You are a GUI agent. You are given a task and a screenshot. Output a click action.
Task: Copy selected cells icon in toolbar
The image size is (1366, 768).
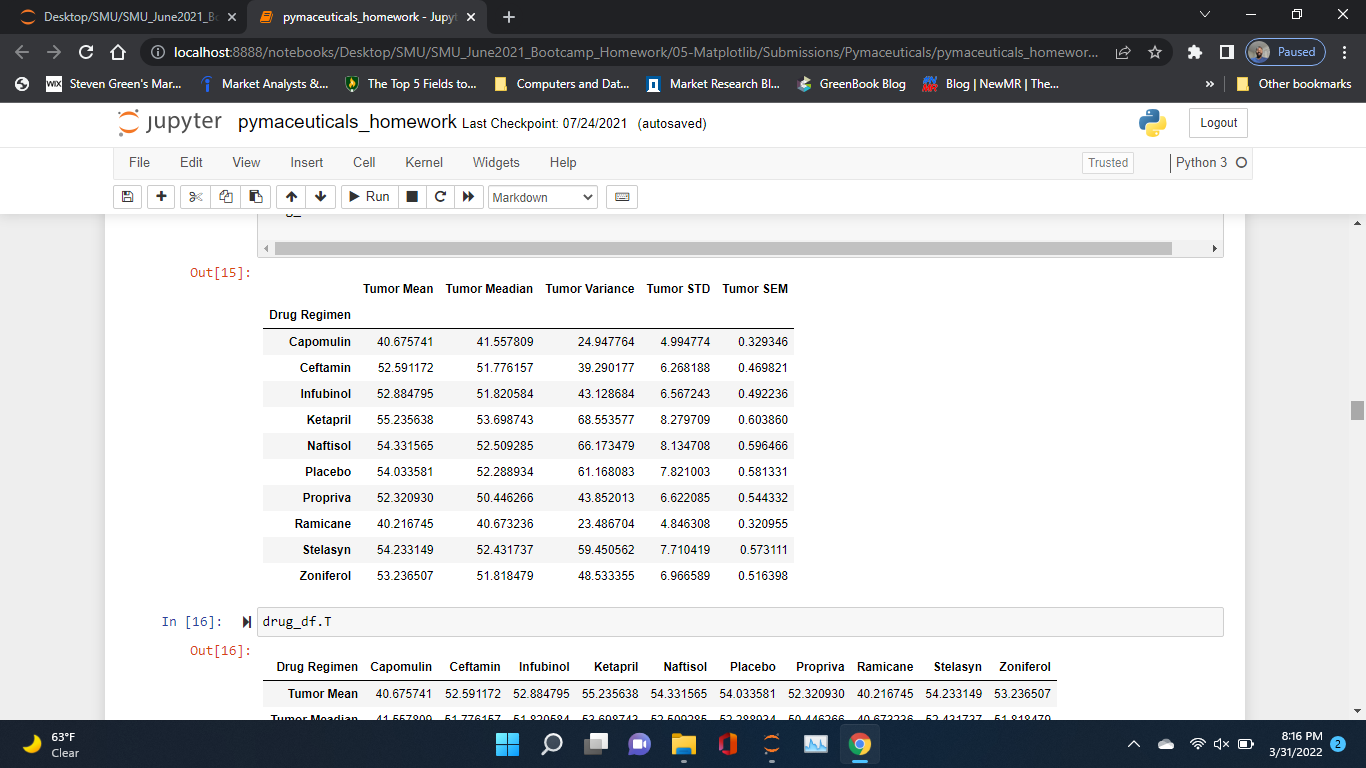coord(226,197)
